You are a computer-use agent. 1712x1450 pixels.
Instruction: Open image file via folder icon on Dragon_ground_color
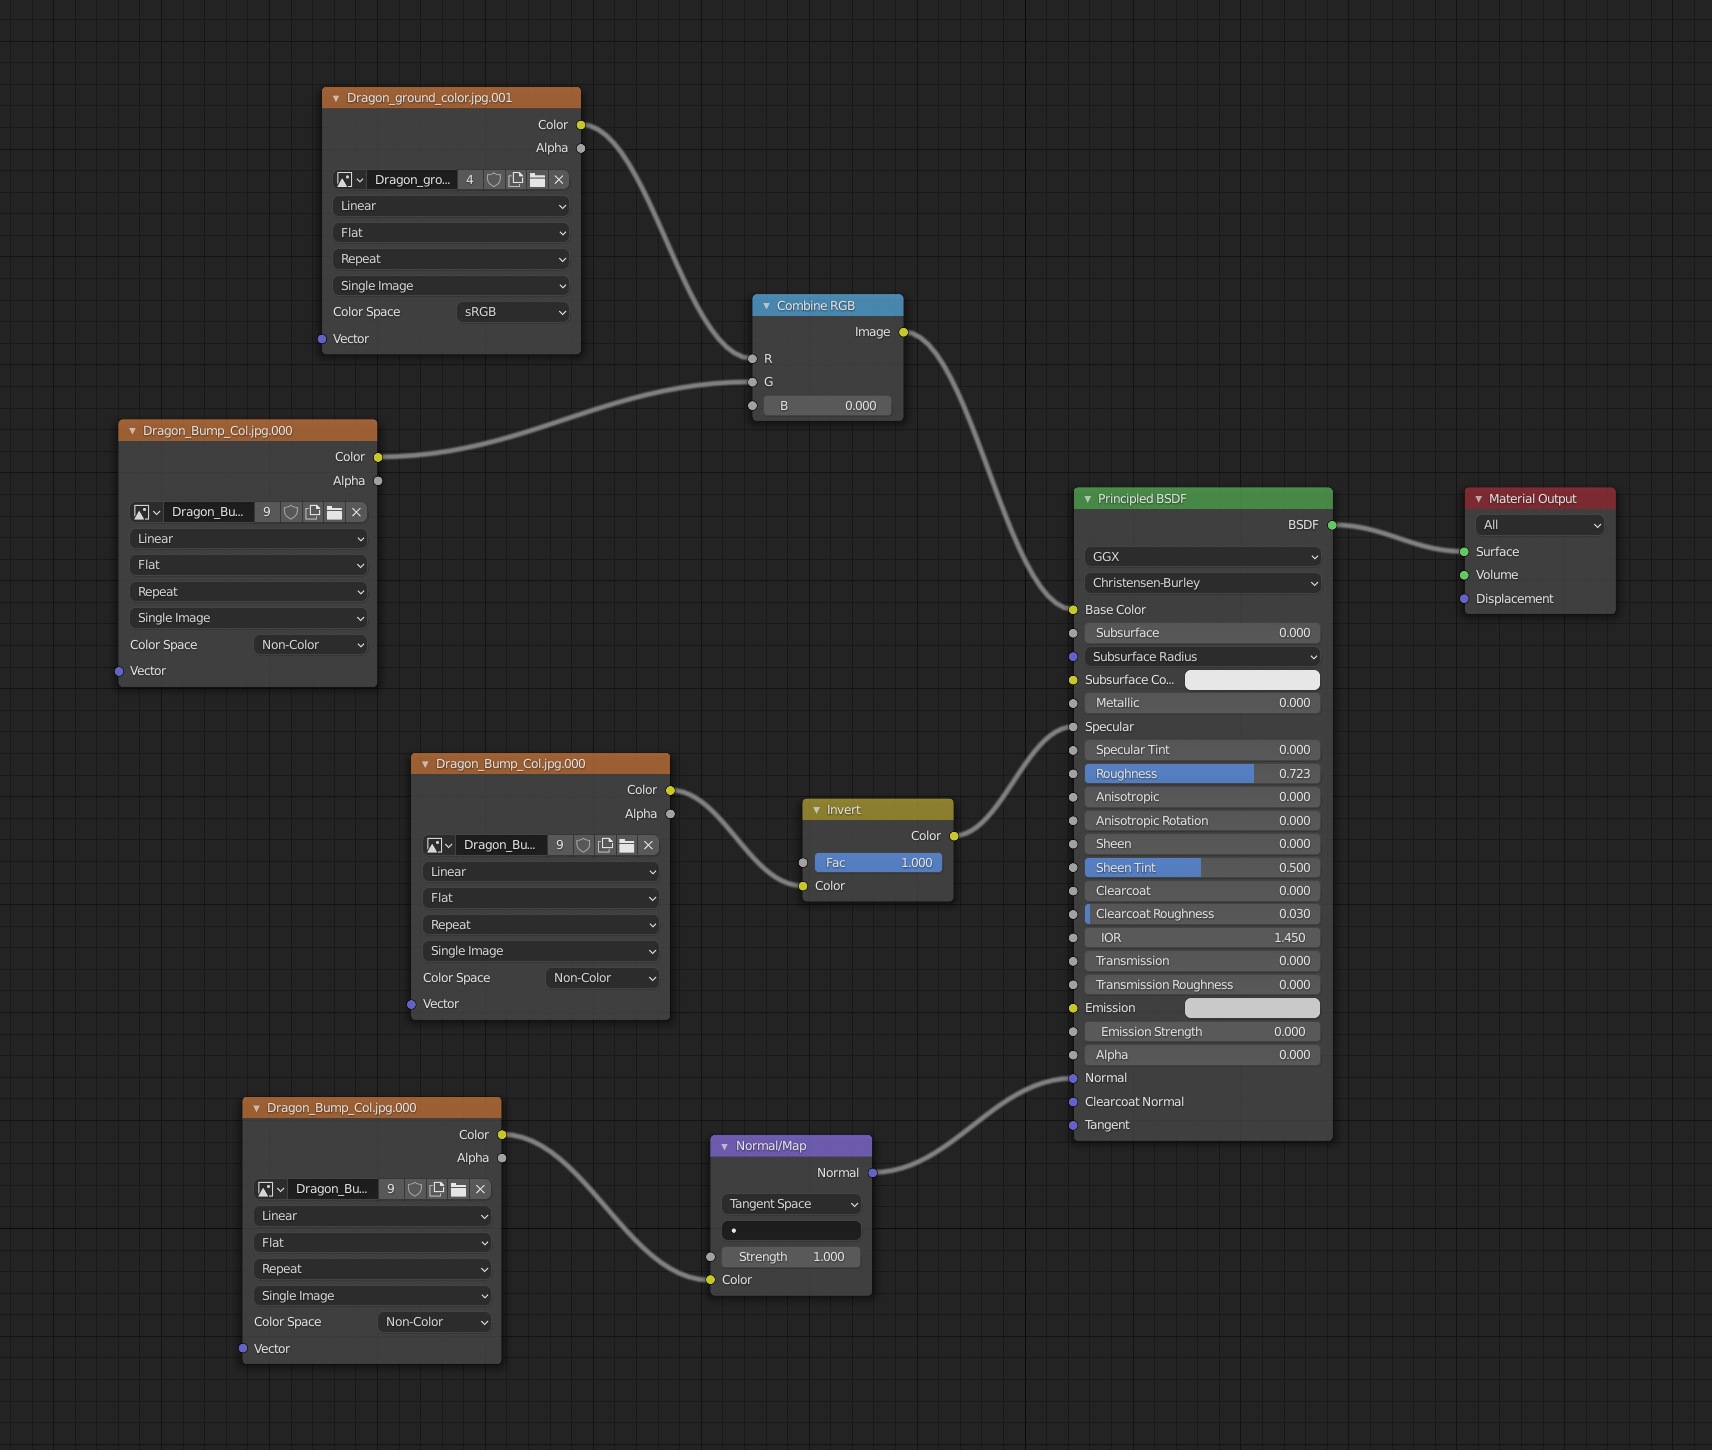coord(537,179)
